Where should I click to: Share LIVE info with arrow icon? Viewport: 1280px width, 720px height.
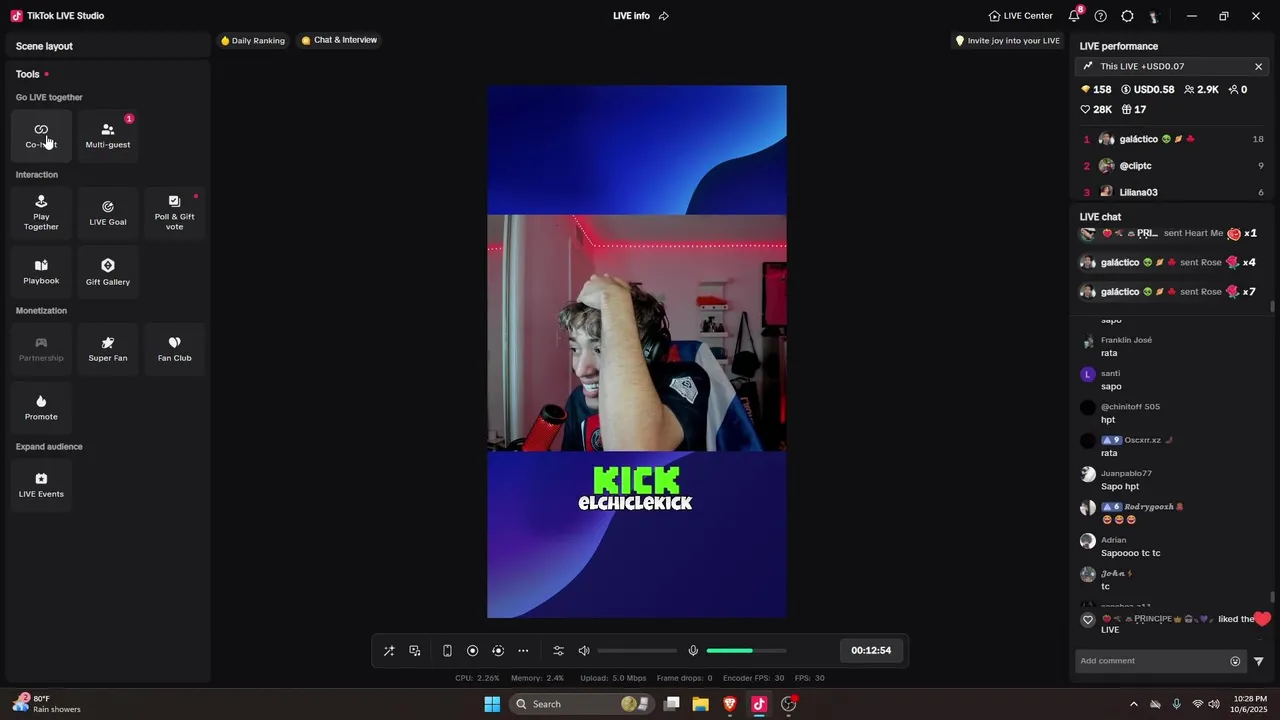coord(664,16)
